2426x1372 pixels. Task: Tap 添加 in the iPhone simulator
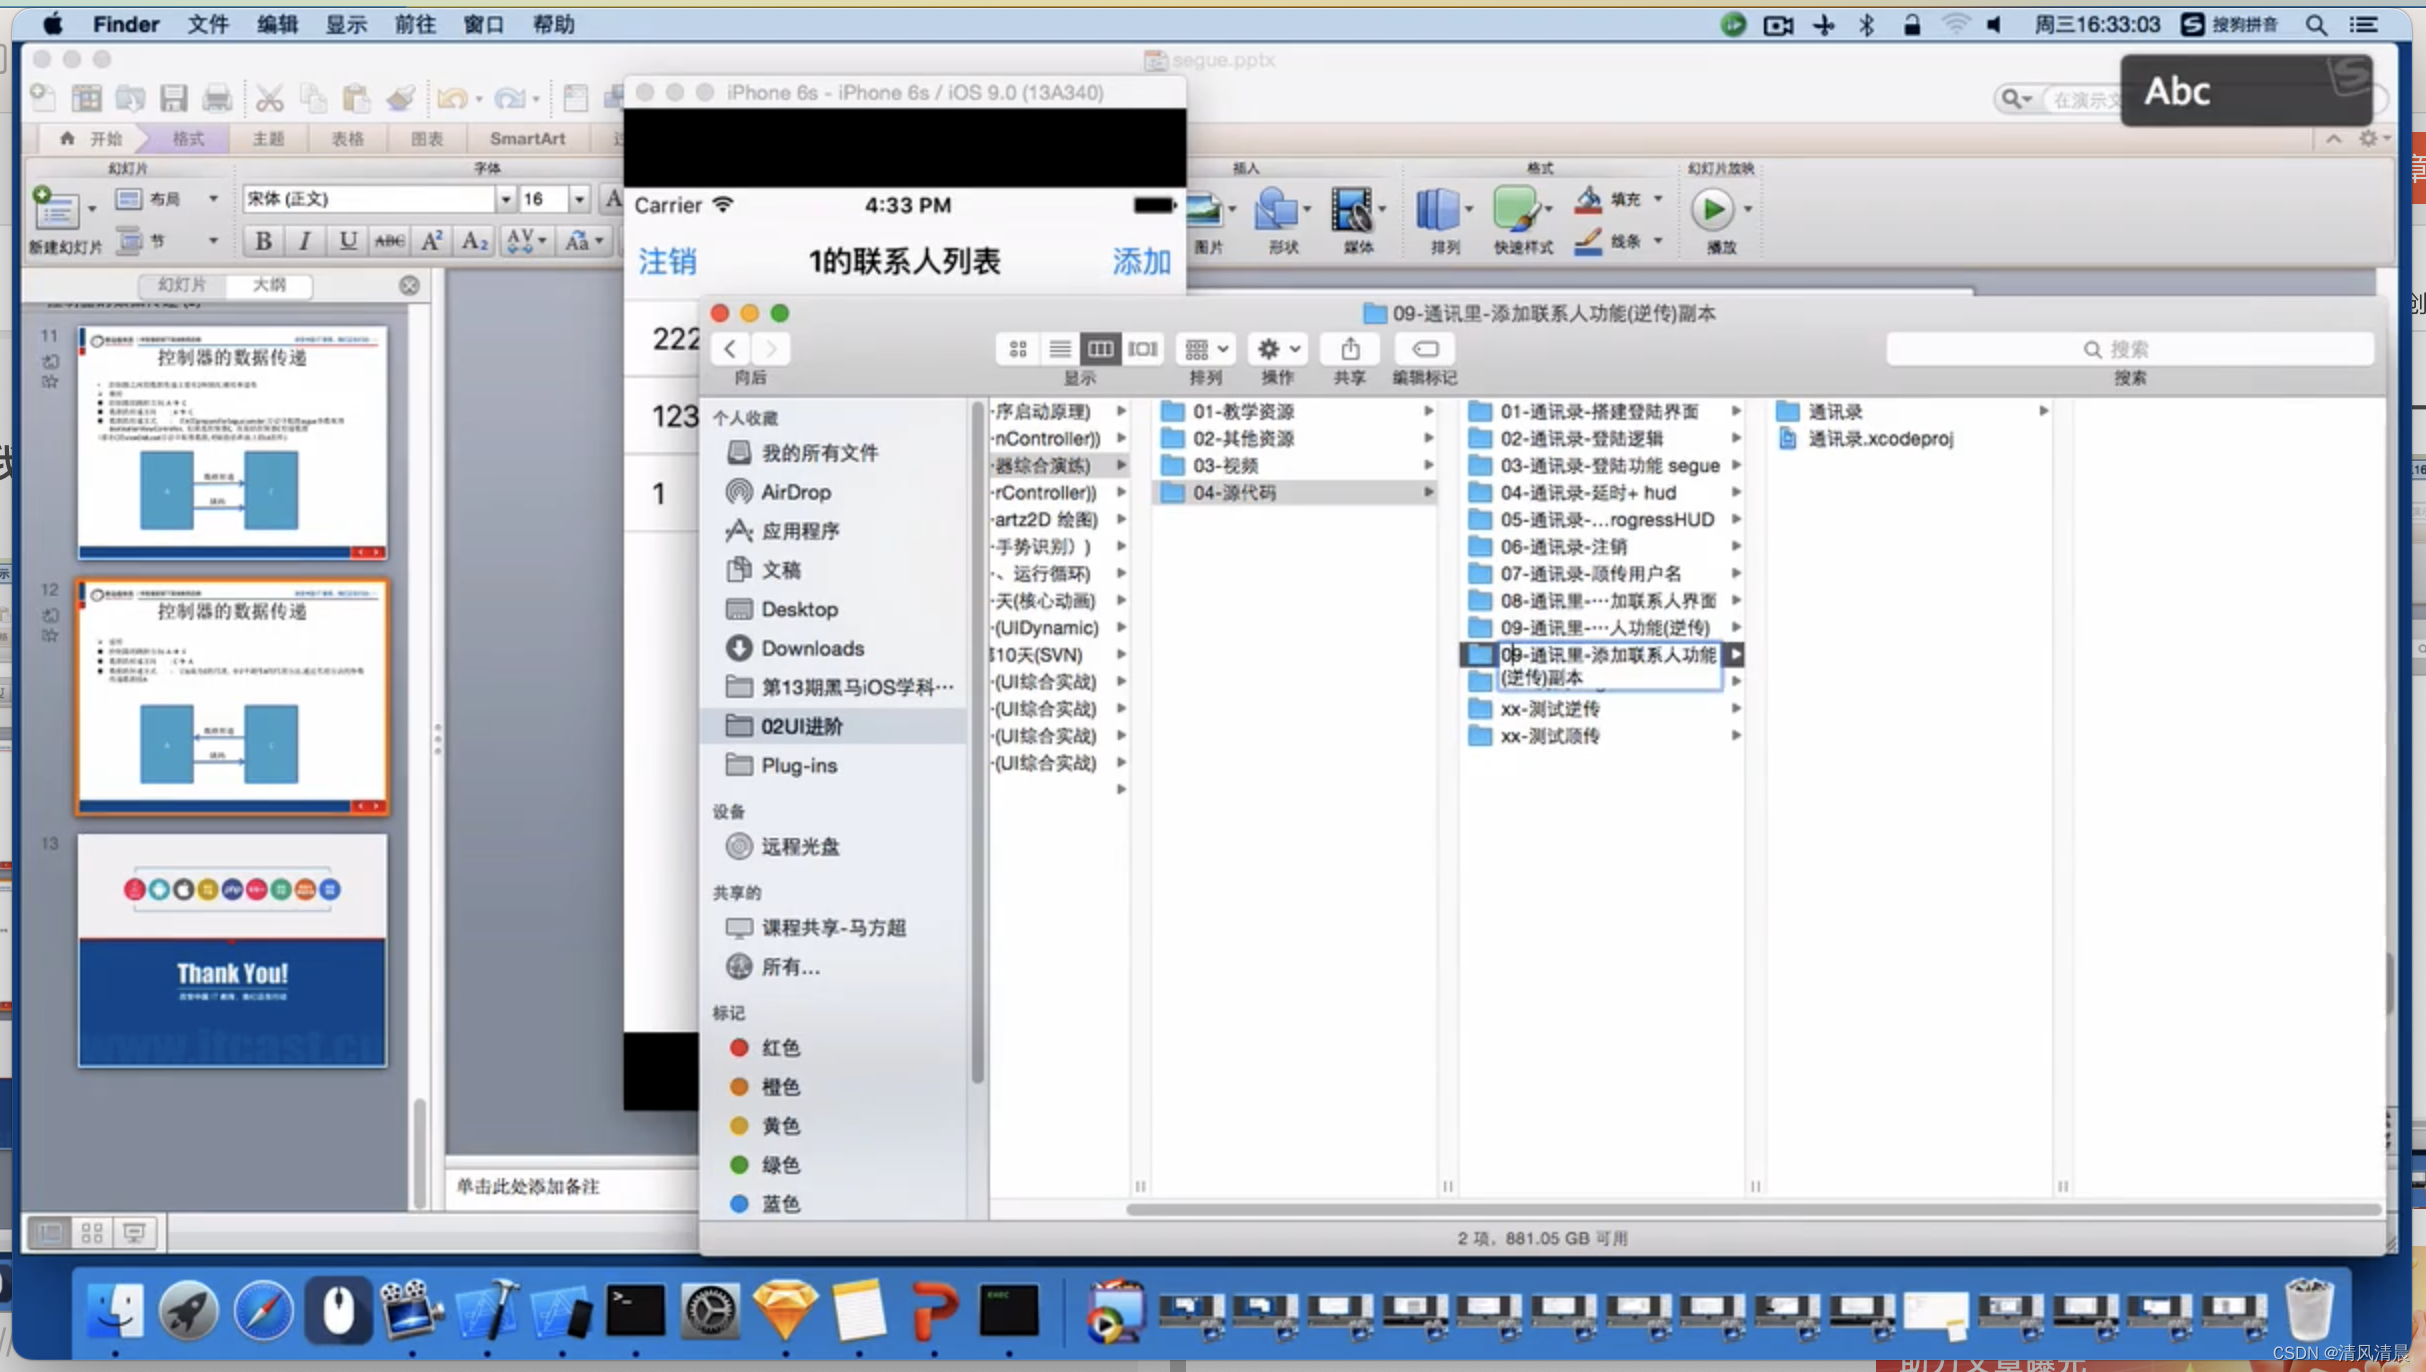pyautogui.click(x=1141, y=261)
